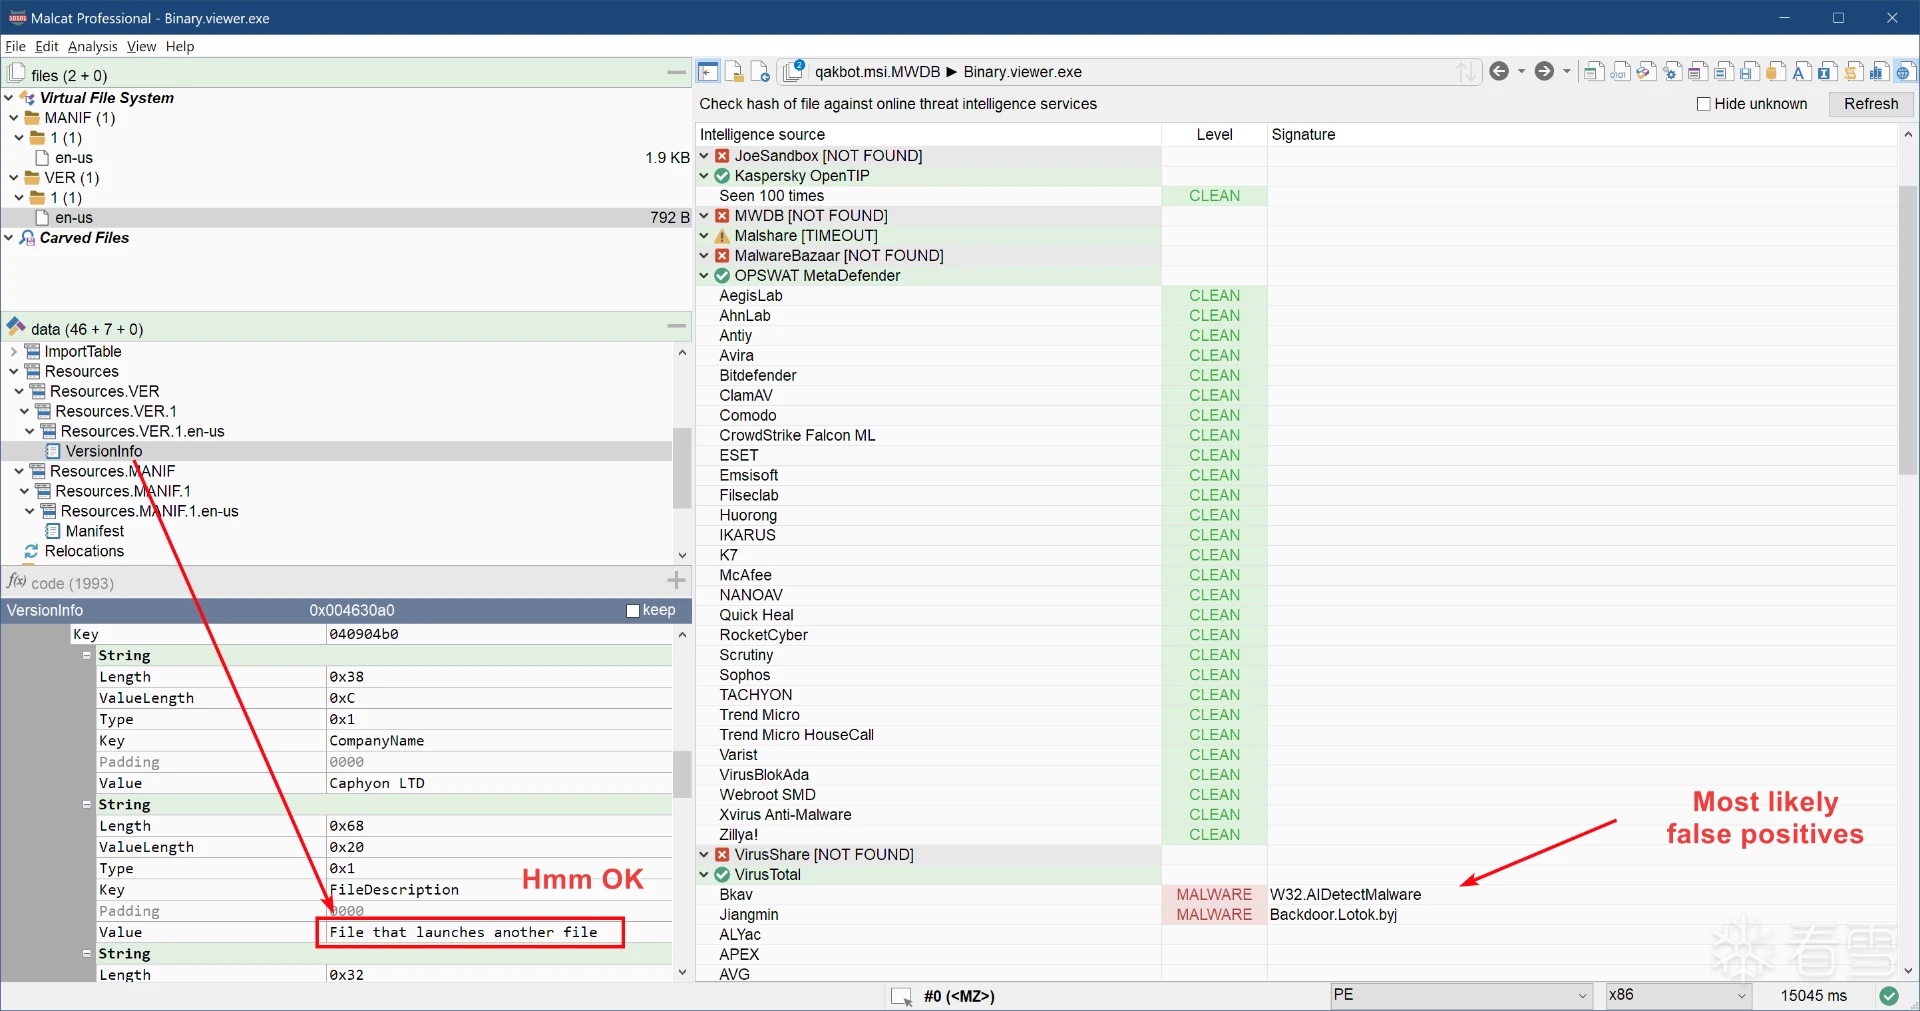
Task: Open the File menu
Action: (x=15, y=46)
